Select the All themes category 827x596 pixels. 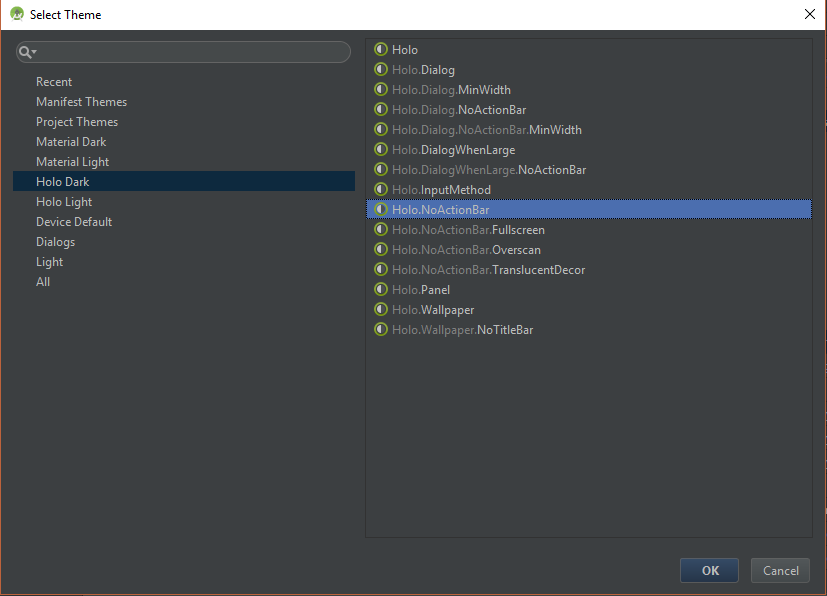(x=43, y=281)
